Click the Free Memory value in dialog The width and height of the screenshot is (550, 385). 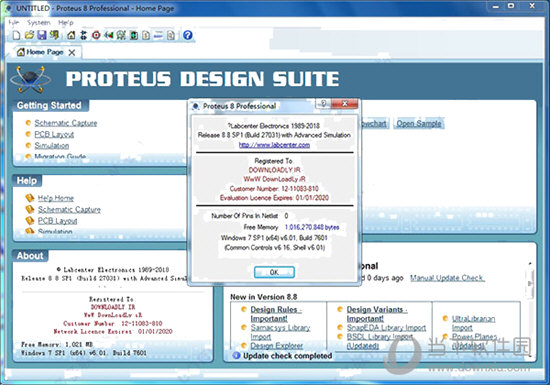312,227
